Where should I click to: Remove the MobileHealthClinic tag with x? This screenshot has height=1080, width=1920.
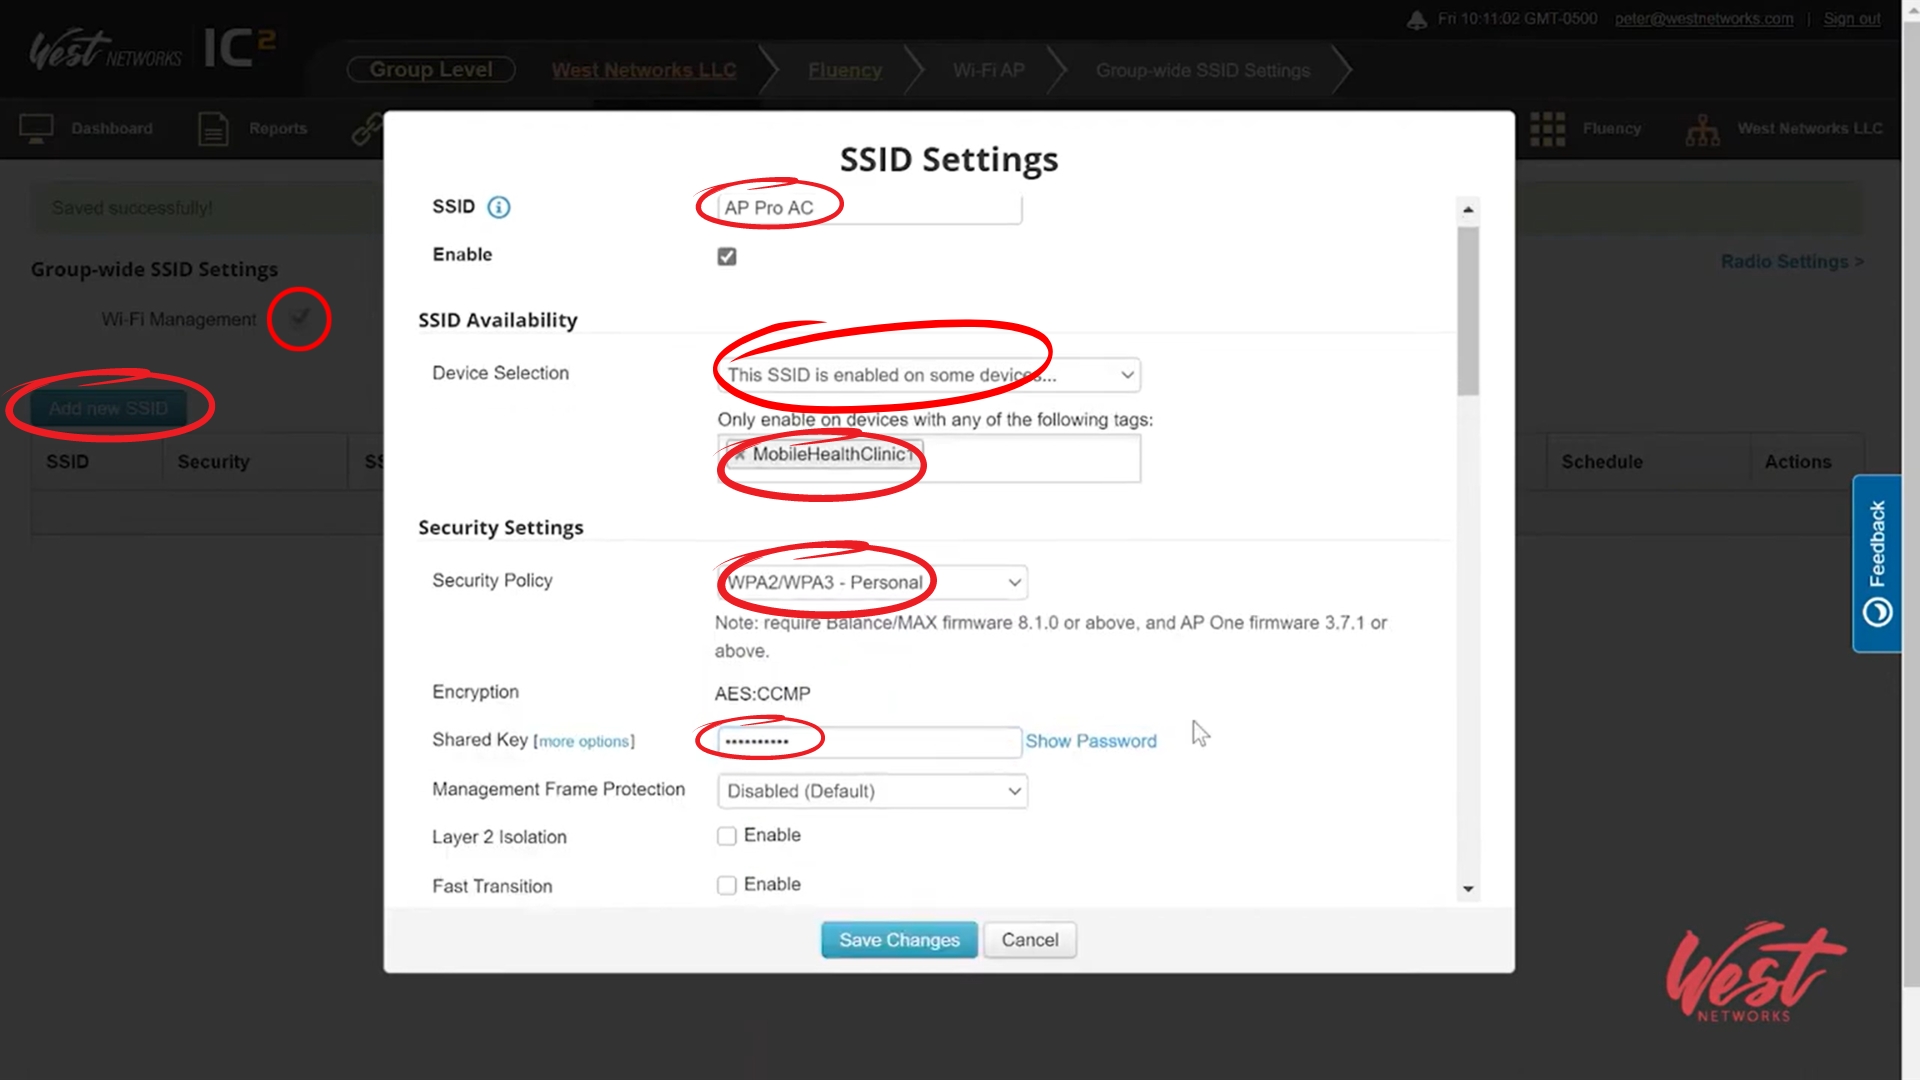tap(740, 455)
